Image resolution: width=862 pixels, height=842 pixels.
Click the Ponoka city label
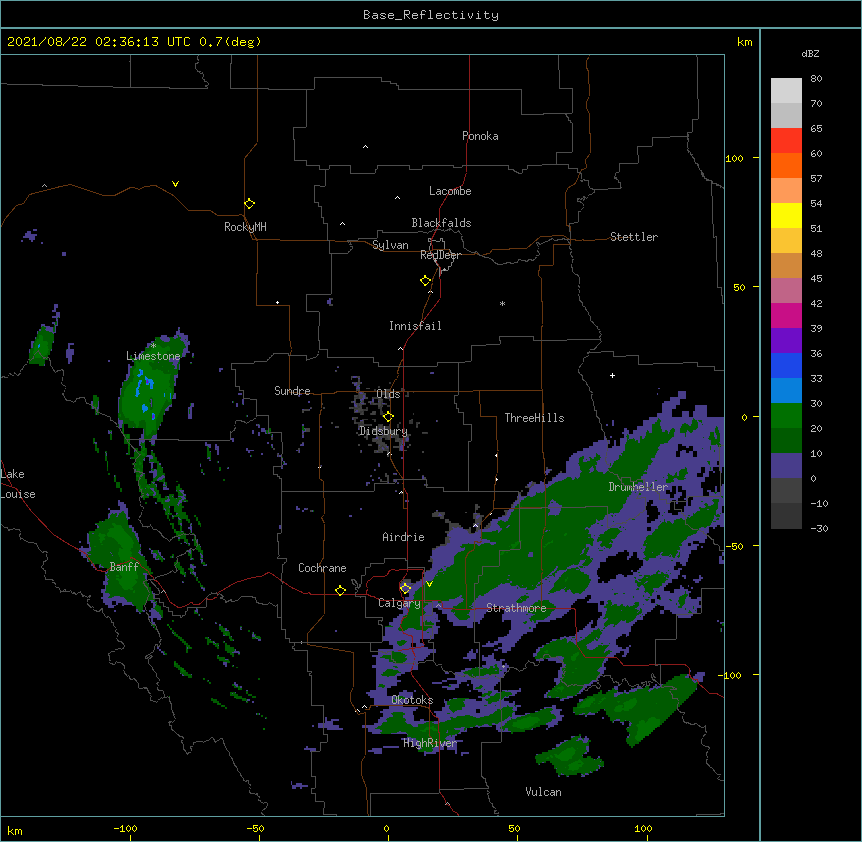(x=480, y=136)
